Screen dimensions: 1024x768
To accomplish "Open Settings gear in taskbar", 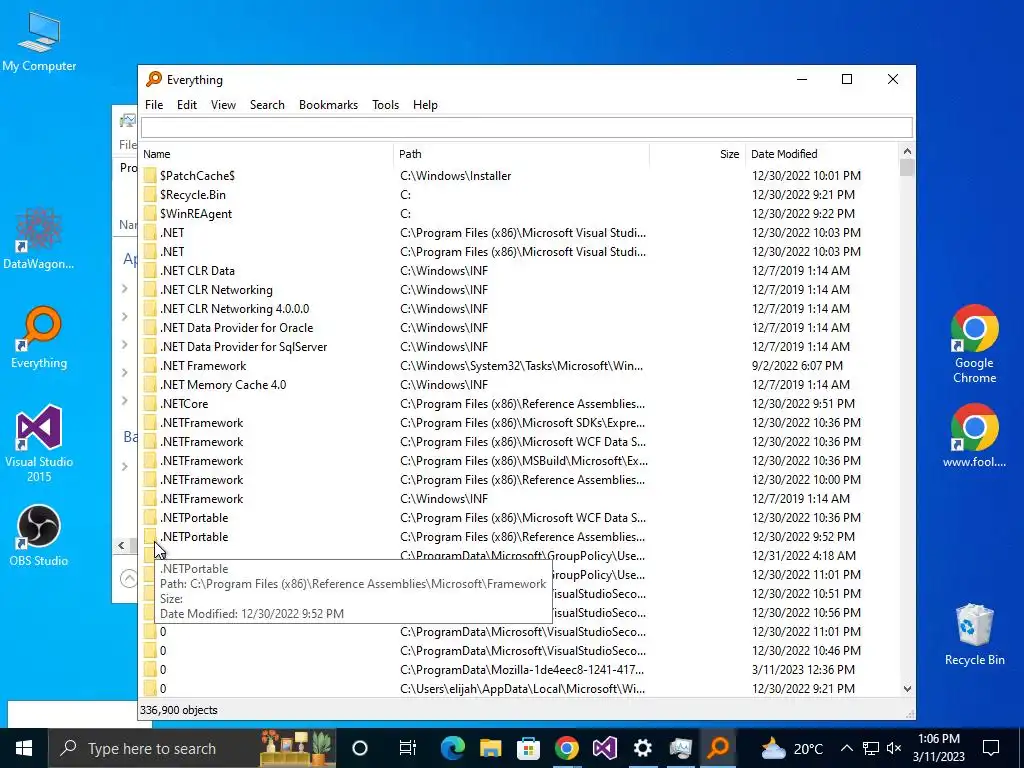I will [643, 748].
